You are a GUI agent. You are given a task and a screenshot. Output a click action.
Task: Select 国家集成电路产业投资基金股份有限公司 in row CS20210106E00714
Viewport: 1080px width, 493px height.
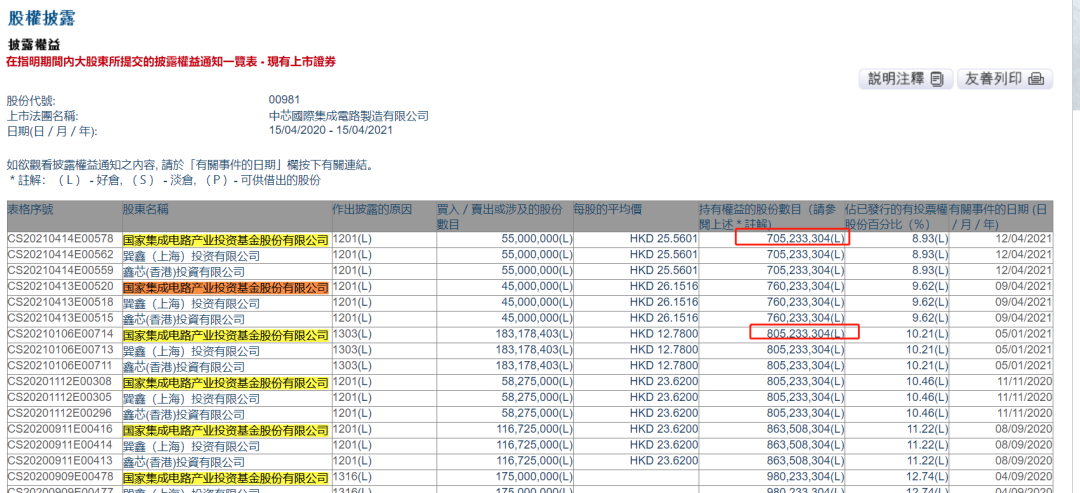pyautogui.click(x=226, y=335)
